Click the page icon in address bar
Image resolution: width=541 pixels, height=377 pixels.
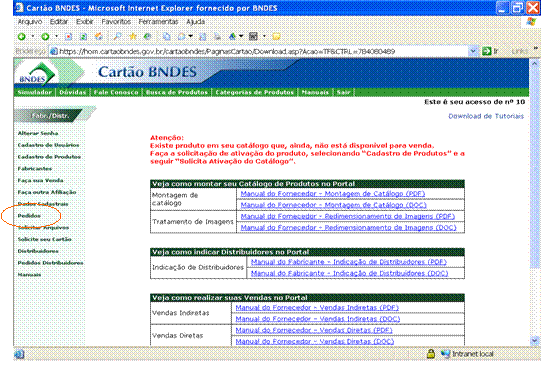[54, 52]
